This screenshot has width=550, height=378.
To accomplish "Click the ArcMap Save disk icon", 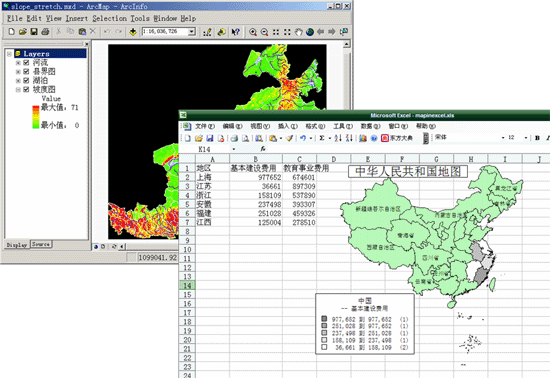I will [x=34, y=32].
